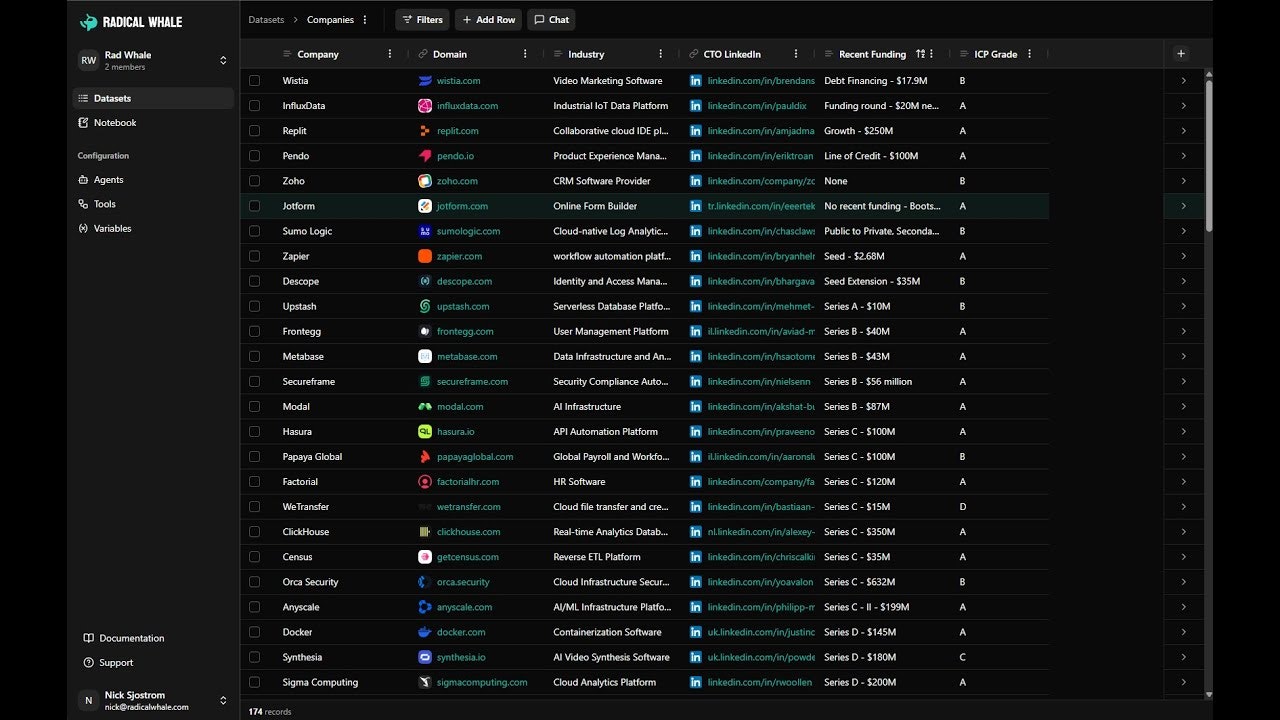Click the WeTransfer ICP grade D cell
Image resolution: width=1280 pixels, height=720 pixels.
[1000, 507]
